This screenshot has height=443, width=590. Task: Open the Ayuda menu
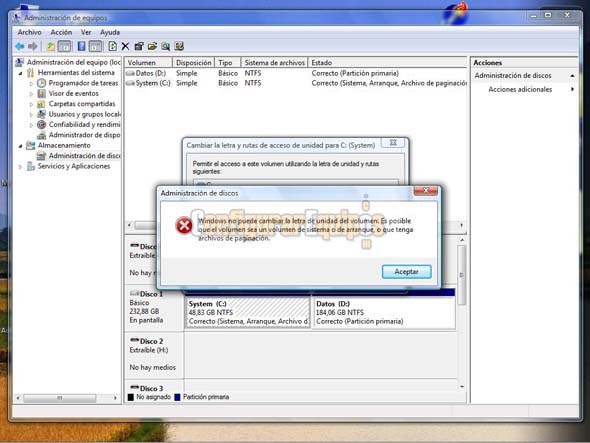click(110, 32)
